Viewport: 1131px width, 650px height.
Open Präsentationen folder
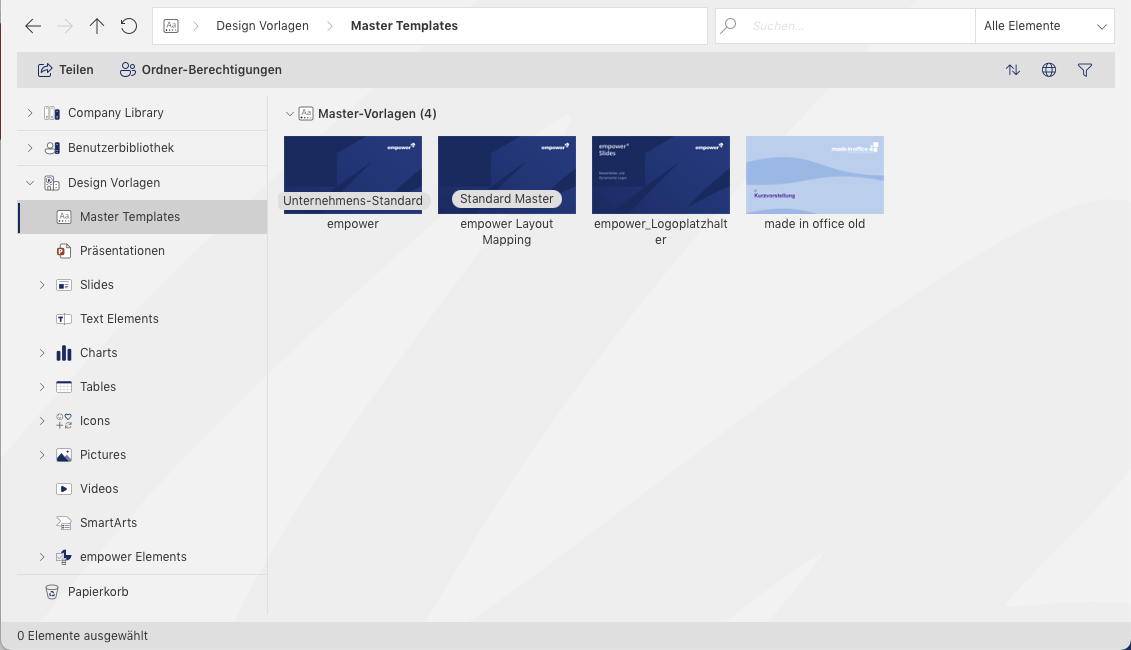pyautogui.click(x=143, y=251)
